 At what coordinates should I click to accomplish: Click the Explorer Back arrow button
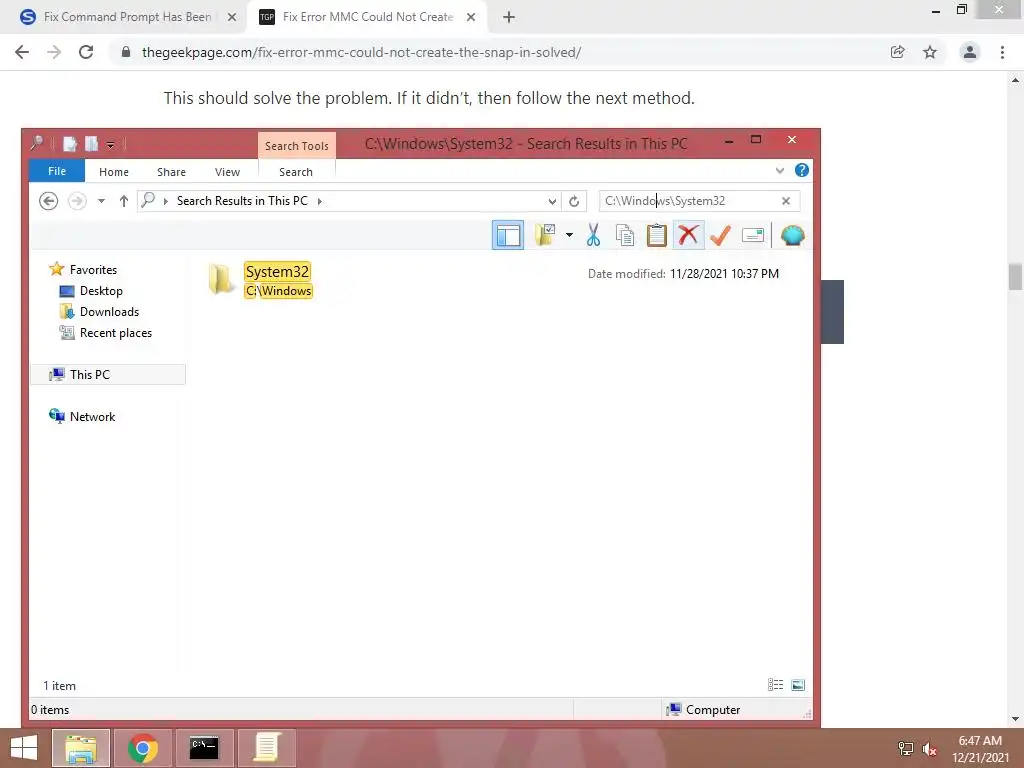click(x=48, y=201)
